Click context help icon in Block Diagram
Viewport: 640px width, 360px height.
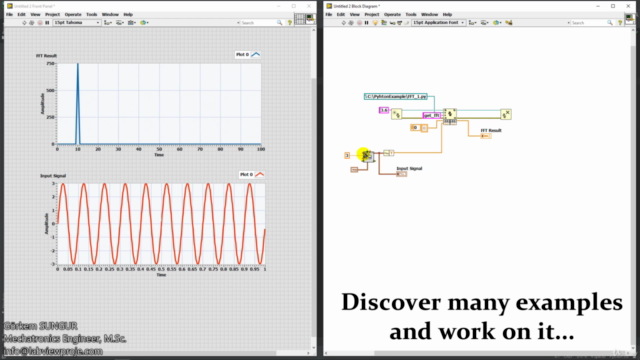click(620, 23)
